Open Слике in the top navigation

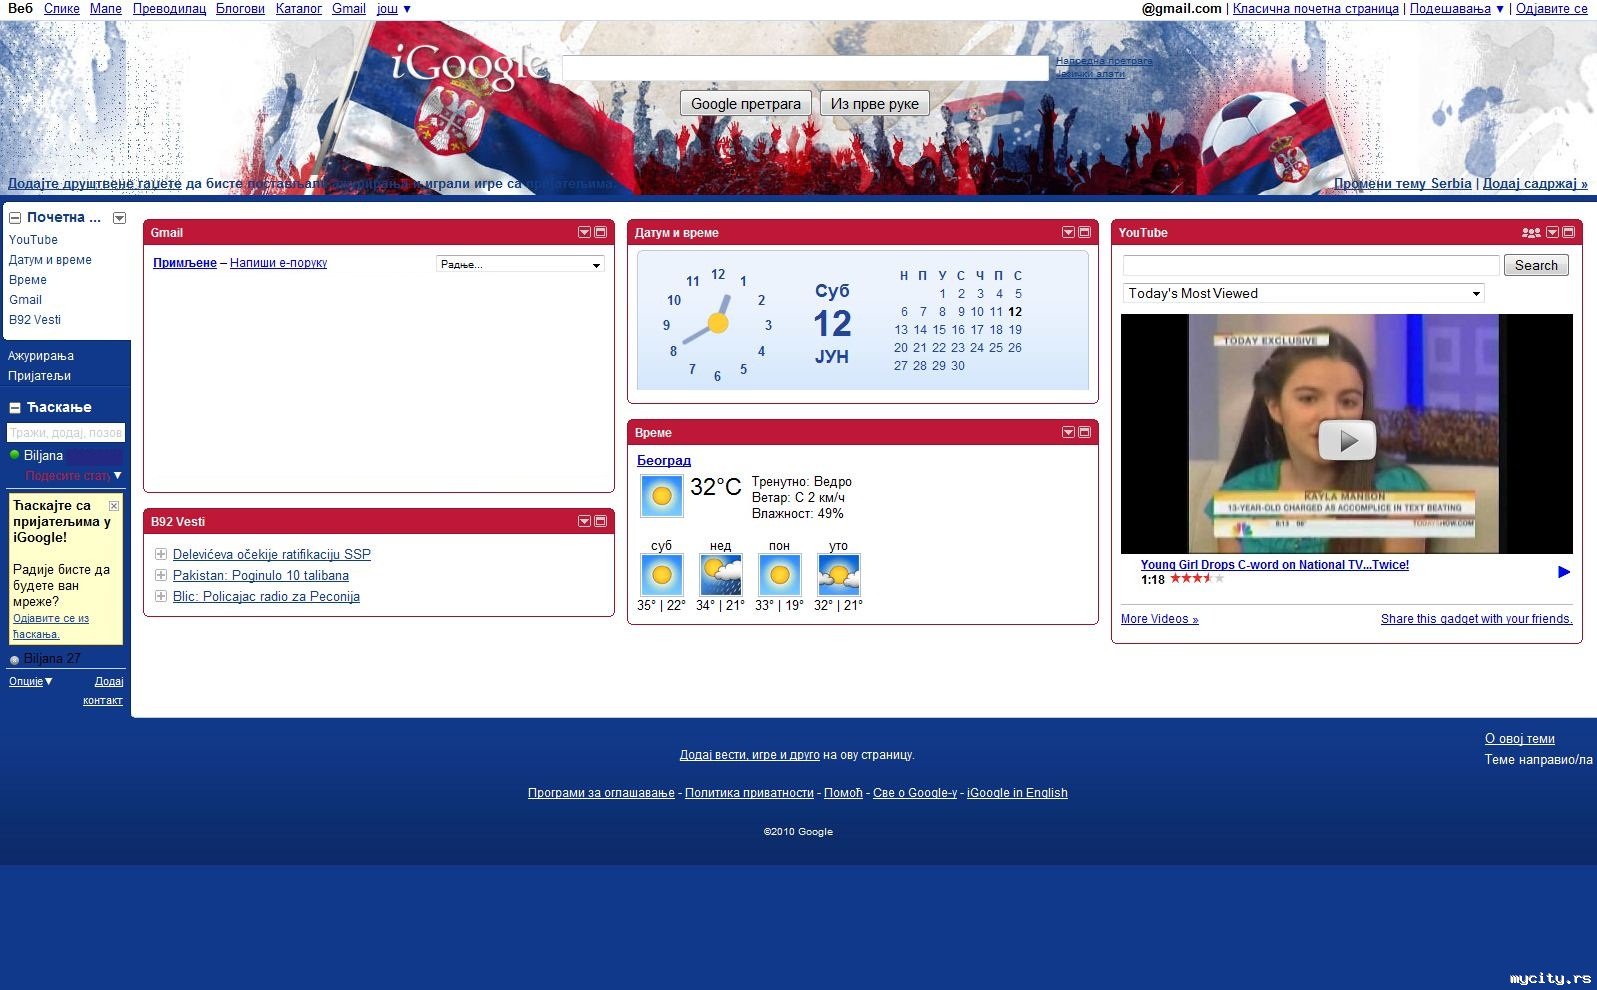click(x=62, y=8)
